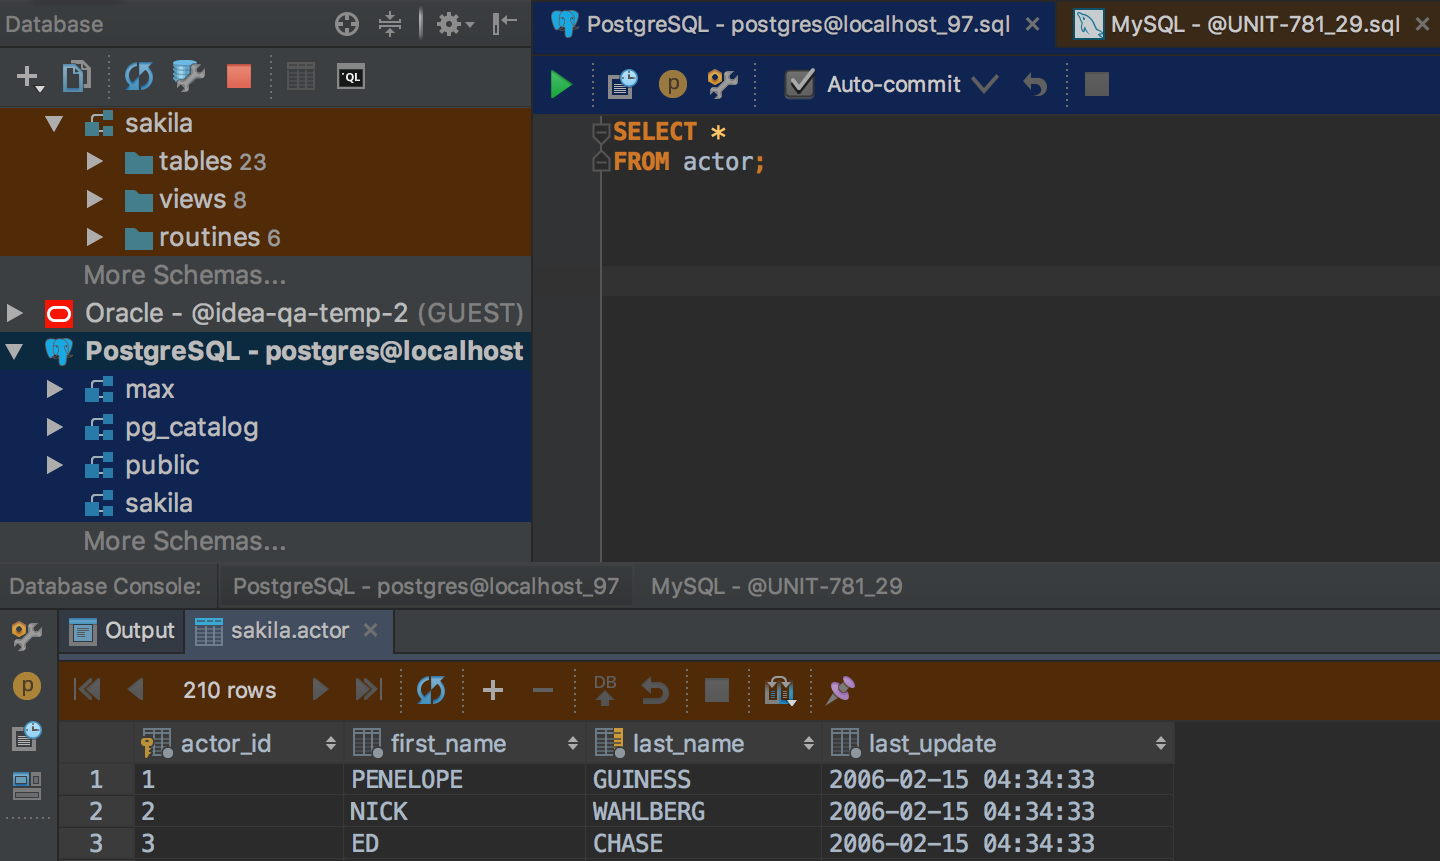Image resolution: width=1440 pixels, height=861 pixels.
Task: Hide the Database tool window panel
Action: 505,24
